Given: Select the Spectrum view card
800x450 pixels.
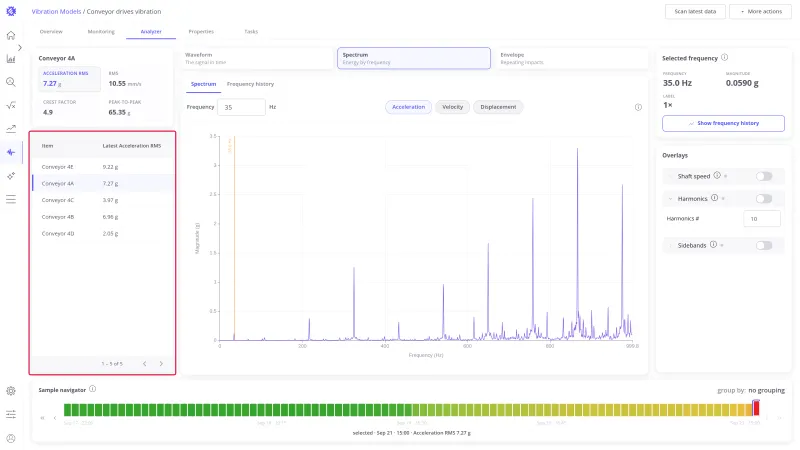Looking at the screenshot, I should click(414, 58).
